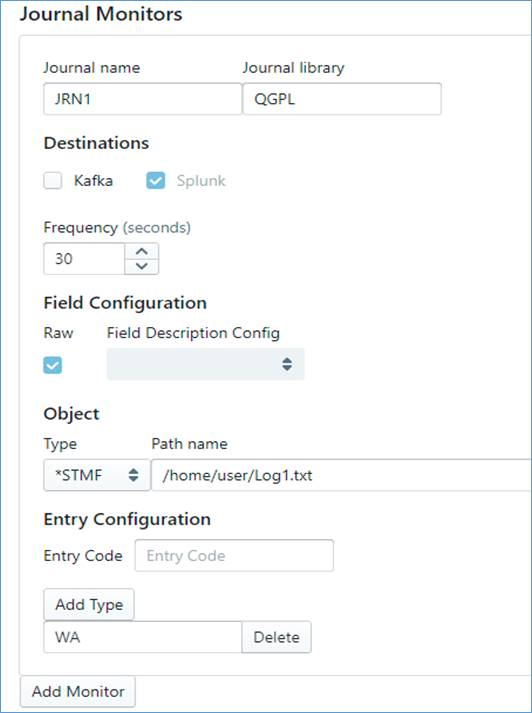Open the Field Description Config dropdown
Screen dimensions: 532x713
[206, 364]
